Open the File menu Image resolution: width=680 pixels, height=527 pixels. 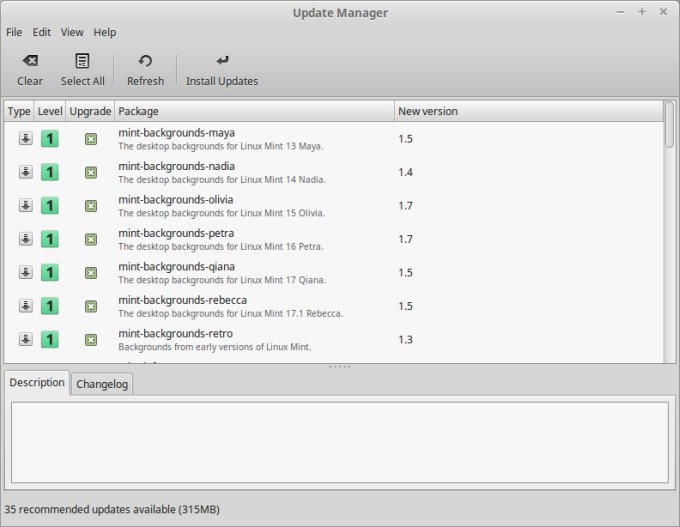[x=14, y=33]
